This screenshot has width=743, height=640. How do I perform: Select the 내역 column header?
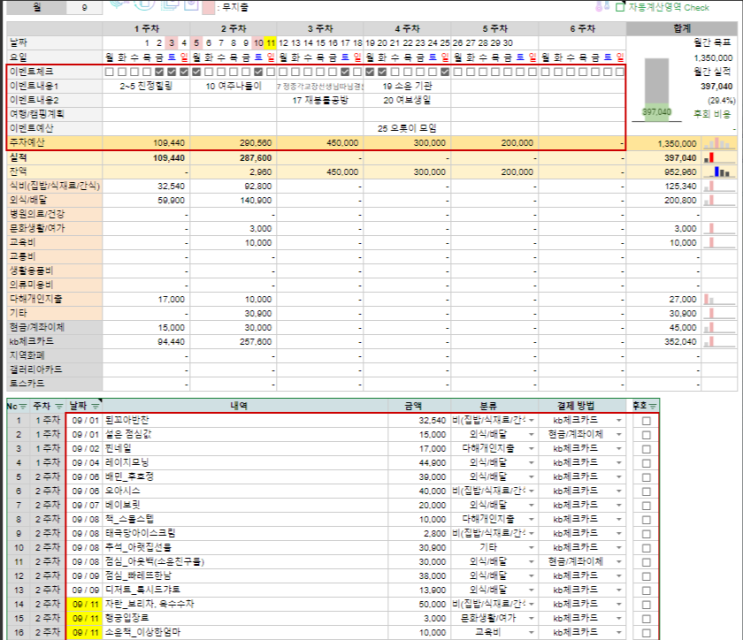click(x=239, y=406)
